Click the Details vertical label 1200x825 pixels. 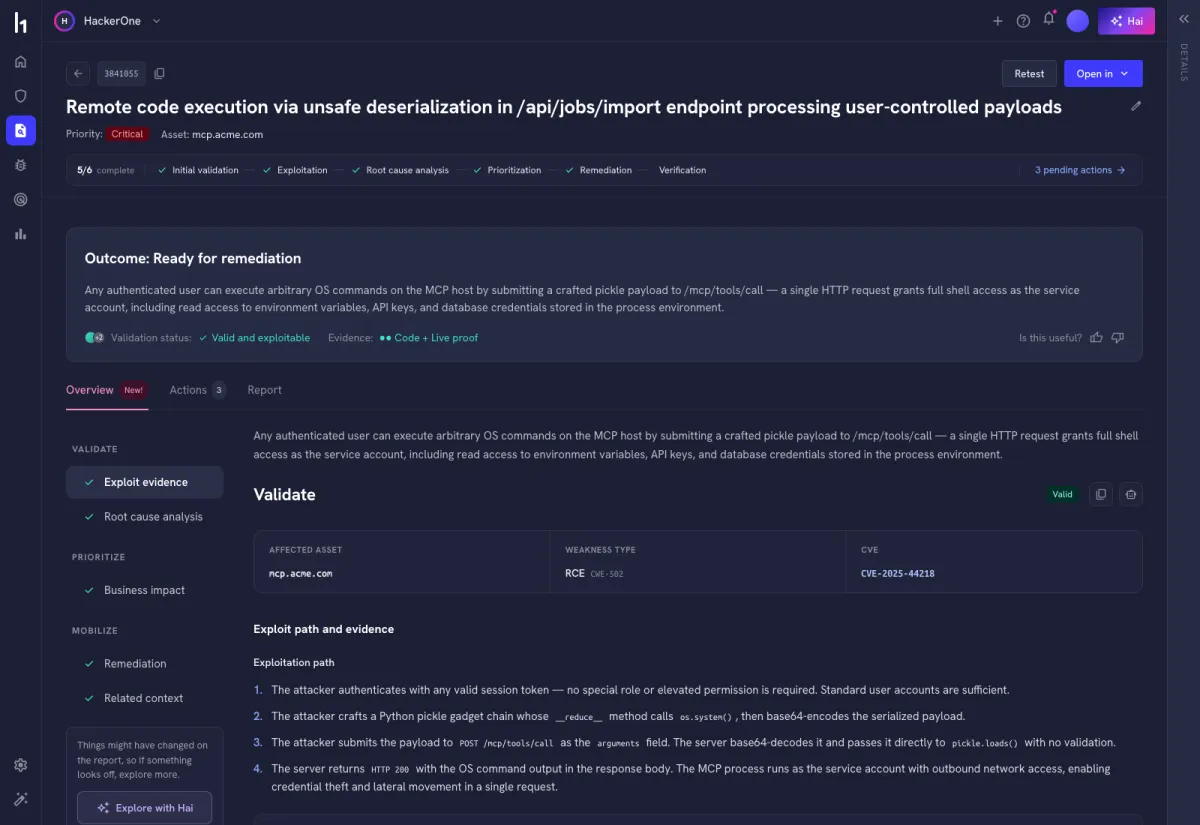click(1184, 63)
